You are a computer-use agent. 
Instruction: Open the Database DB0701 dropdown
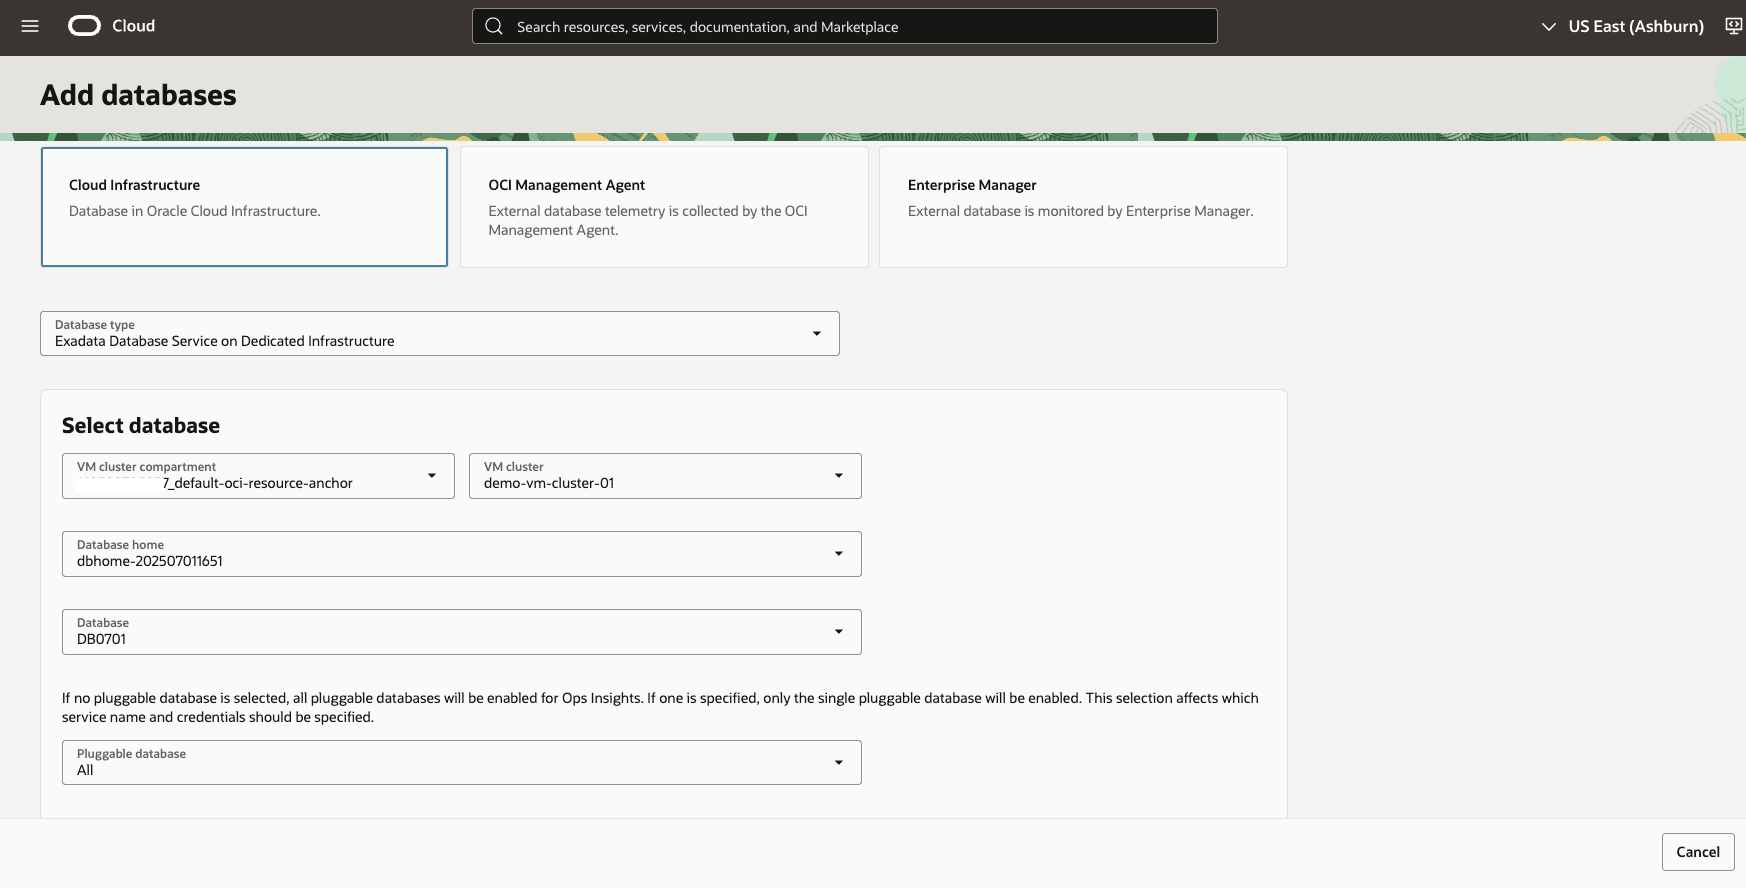pyautogui.click(x=462, y=632)
